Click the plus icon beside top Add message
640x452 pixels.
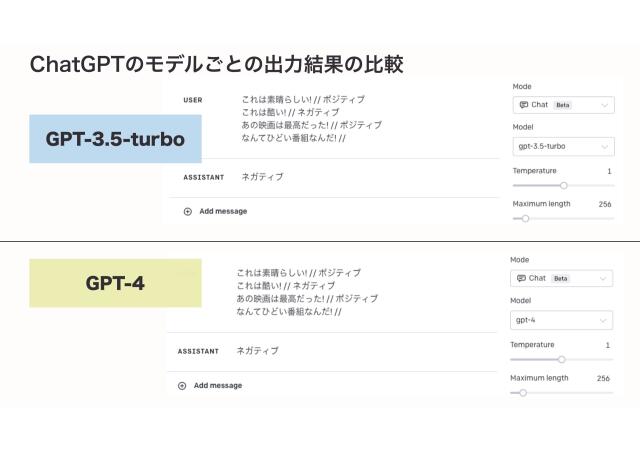coord(187,212)
